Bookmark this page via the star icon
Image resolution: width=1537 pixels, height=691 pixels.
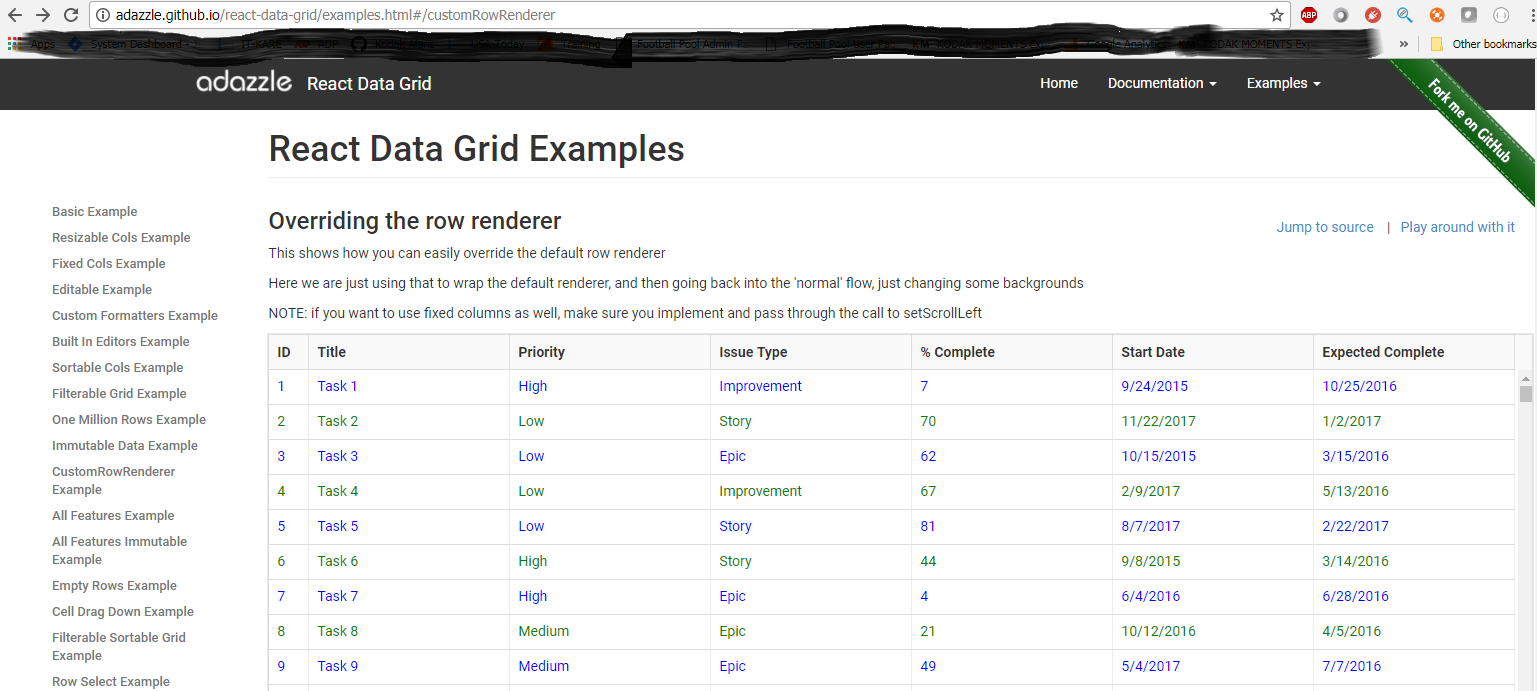click(1276, 15)
